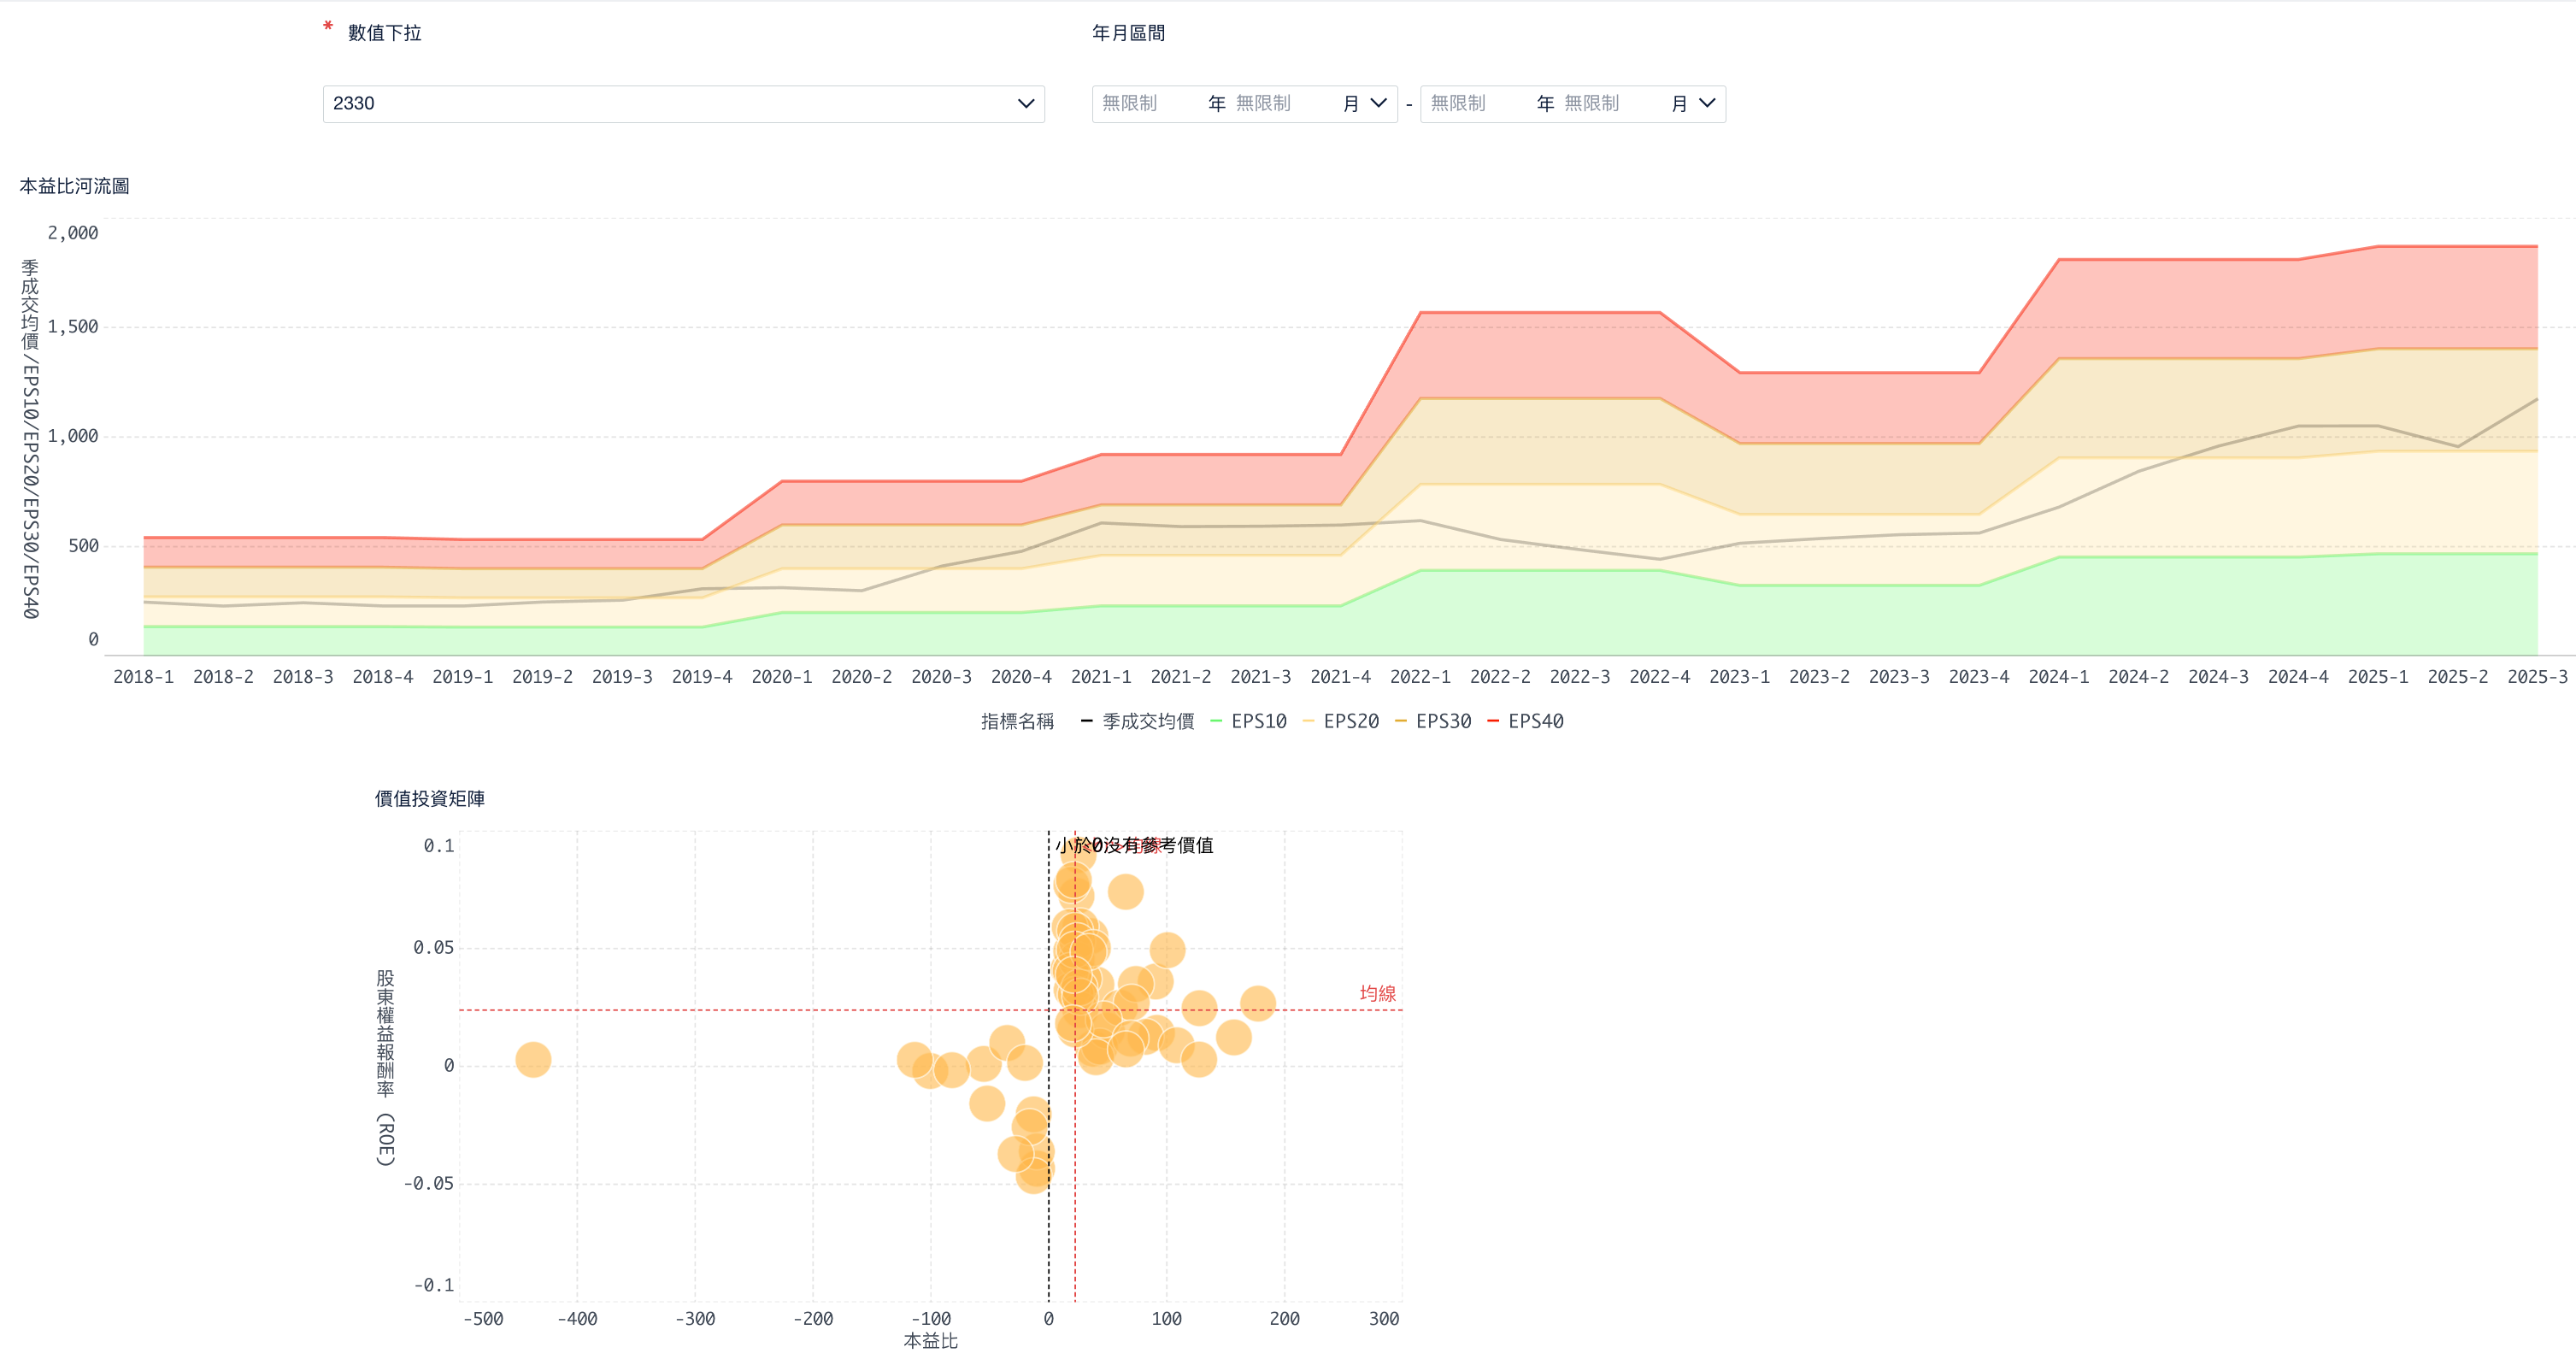Click the far-left outlier bubble near -450
This screenshot has height=1371, width=2576.
[x=533, y=1060]
